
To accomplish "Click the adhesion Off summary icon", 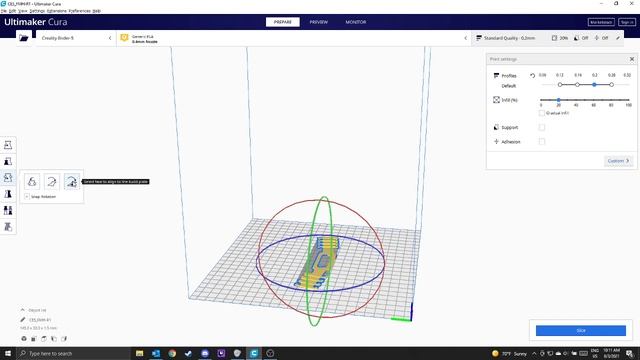I will coord(597,38).
